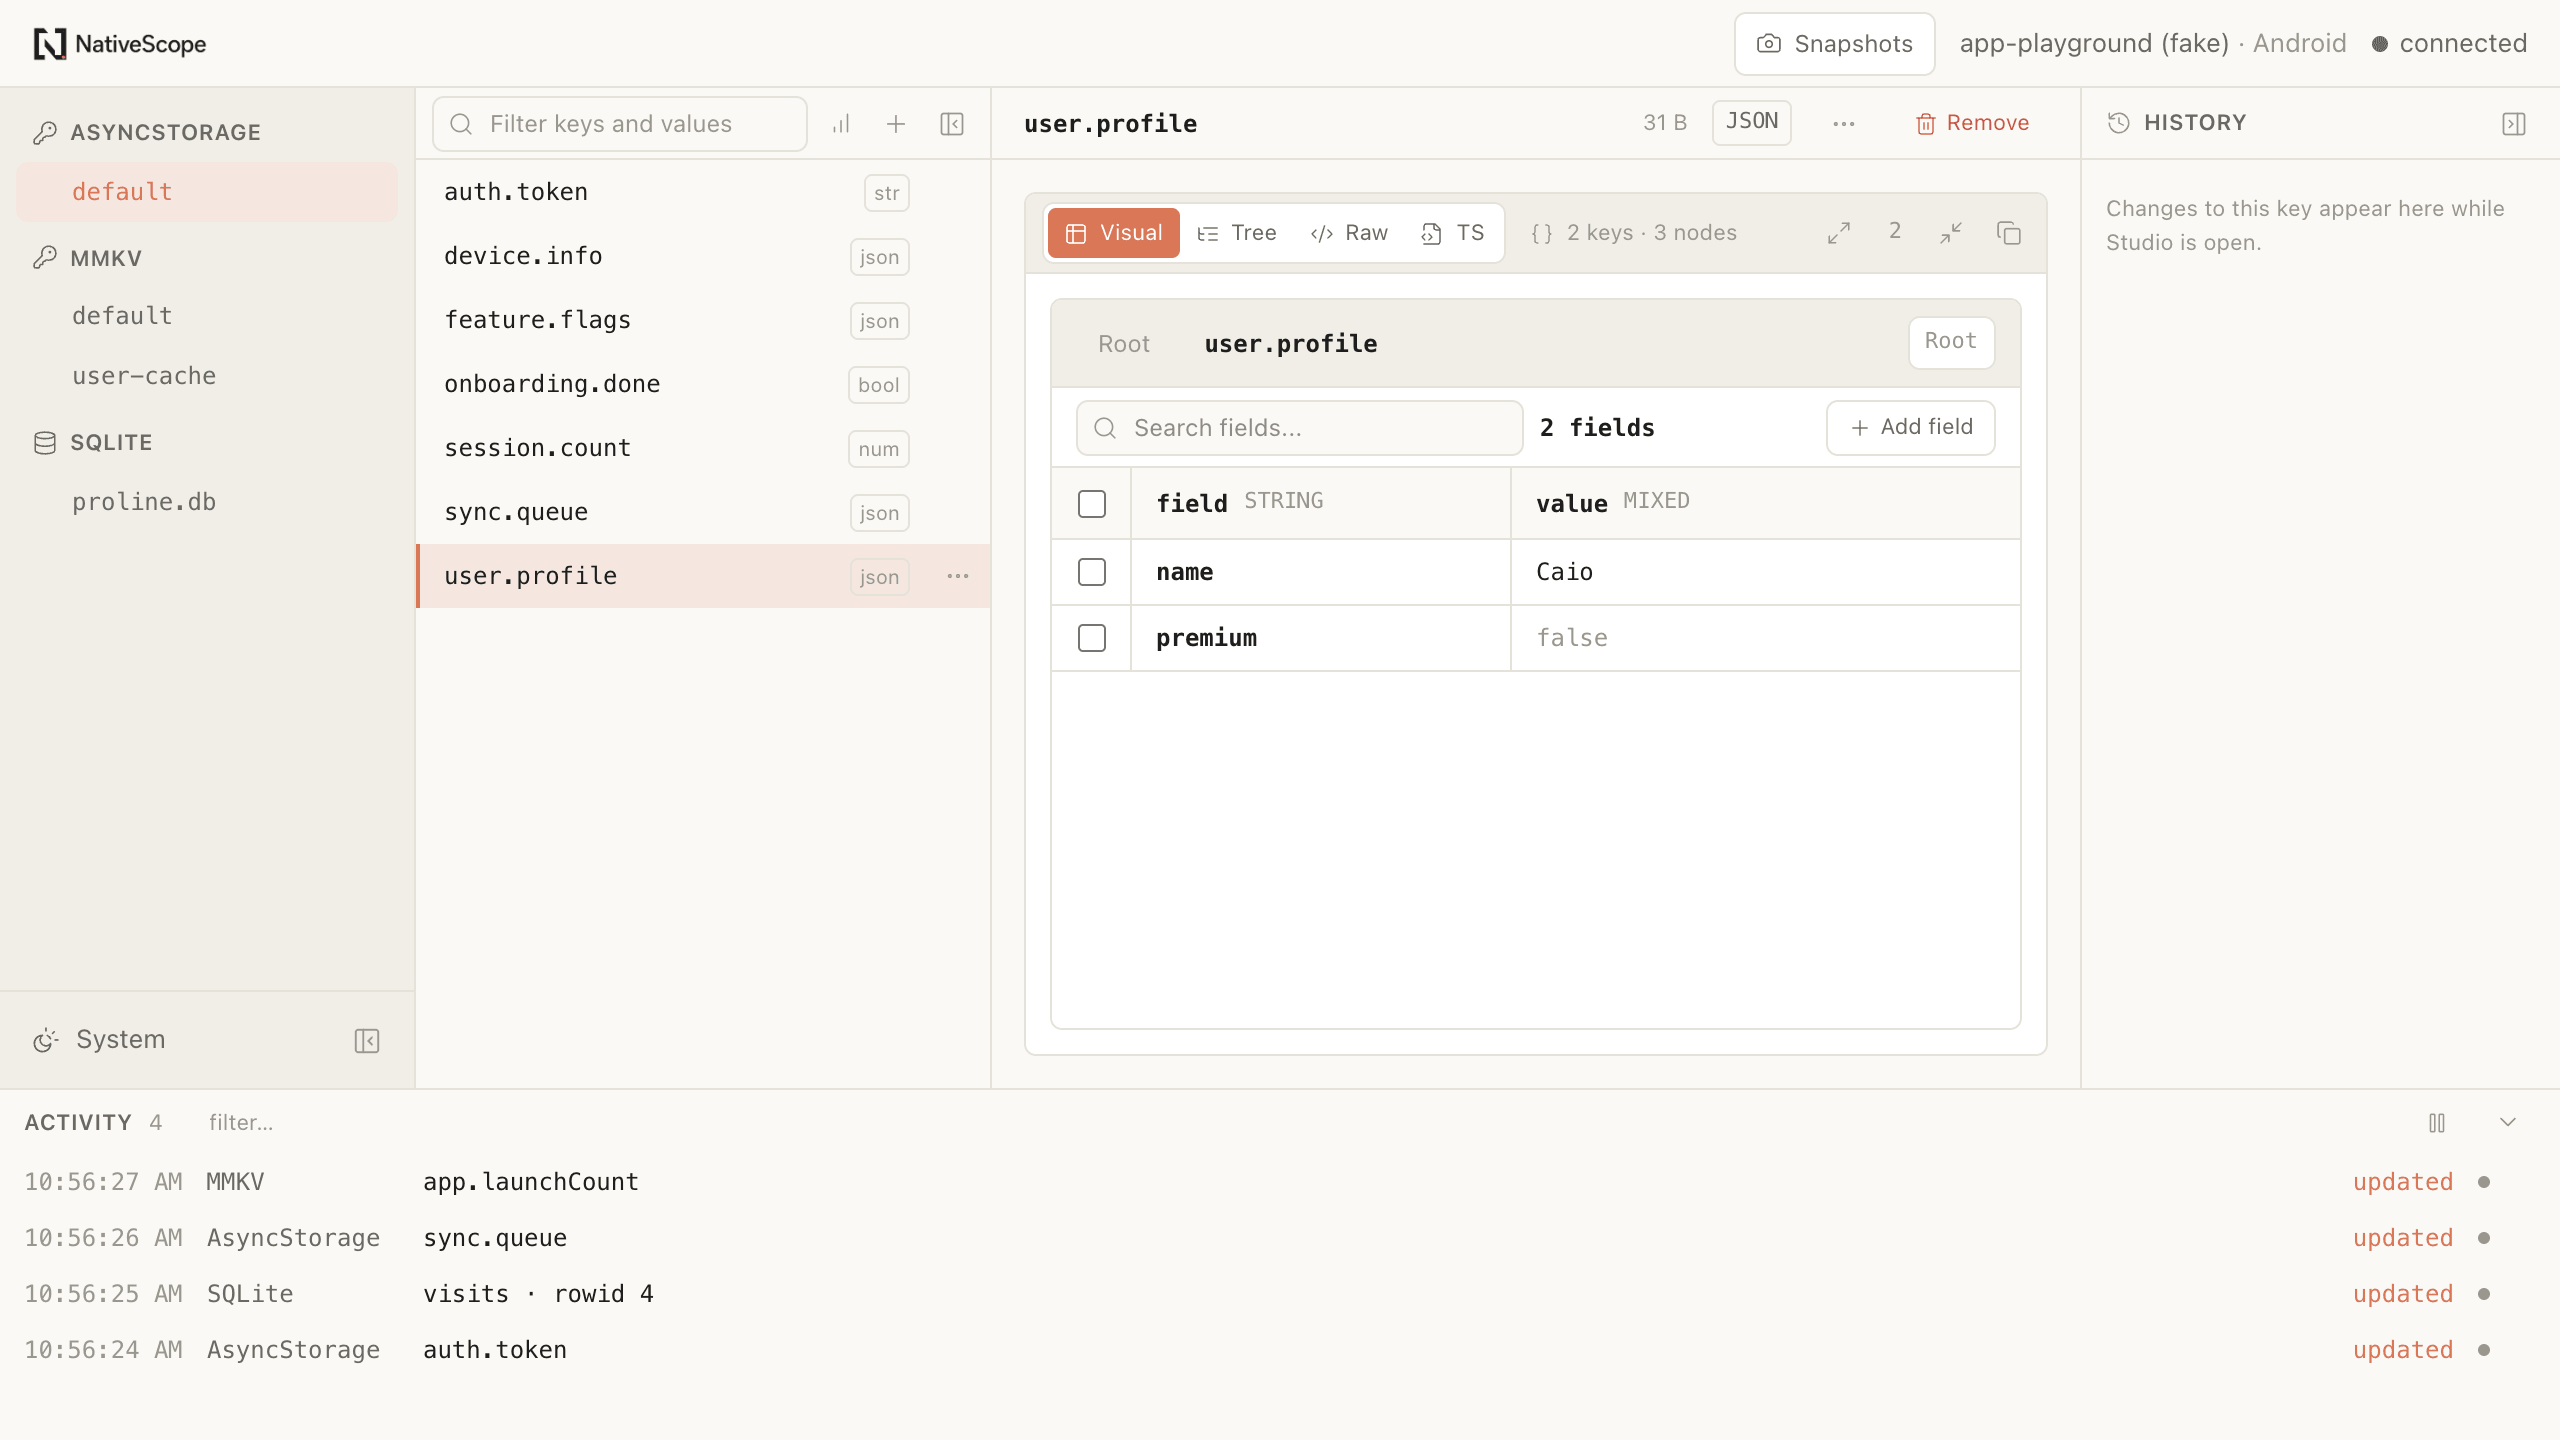Click the field STRING column header
Viewport: 2560px width, 1440px height.
(x=1320, y=503)
